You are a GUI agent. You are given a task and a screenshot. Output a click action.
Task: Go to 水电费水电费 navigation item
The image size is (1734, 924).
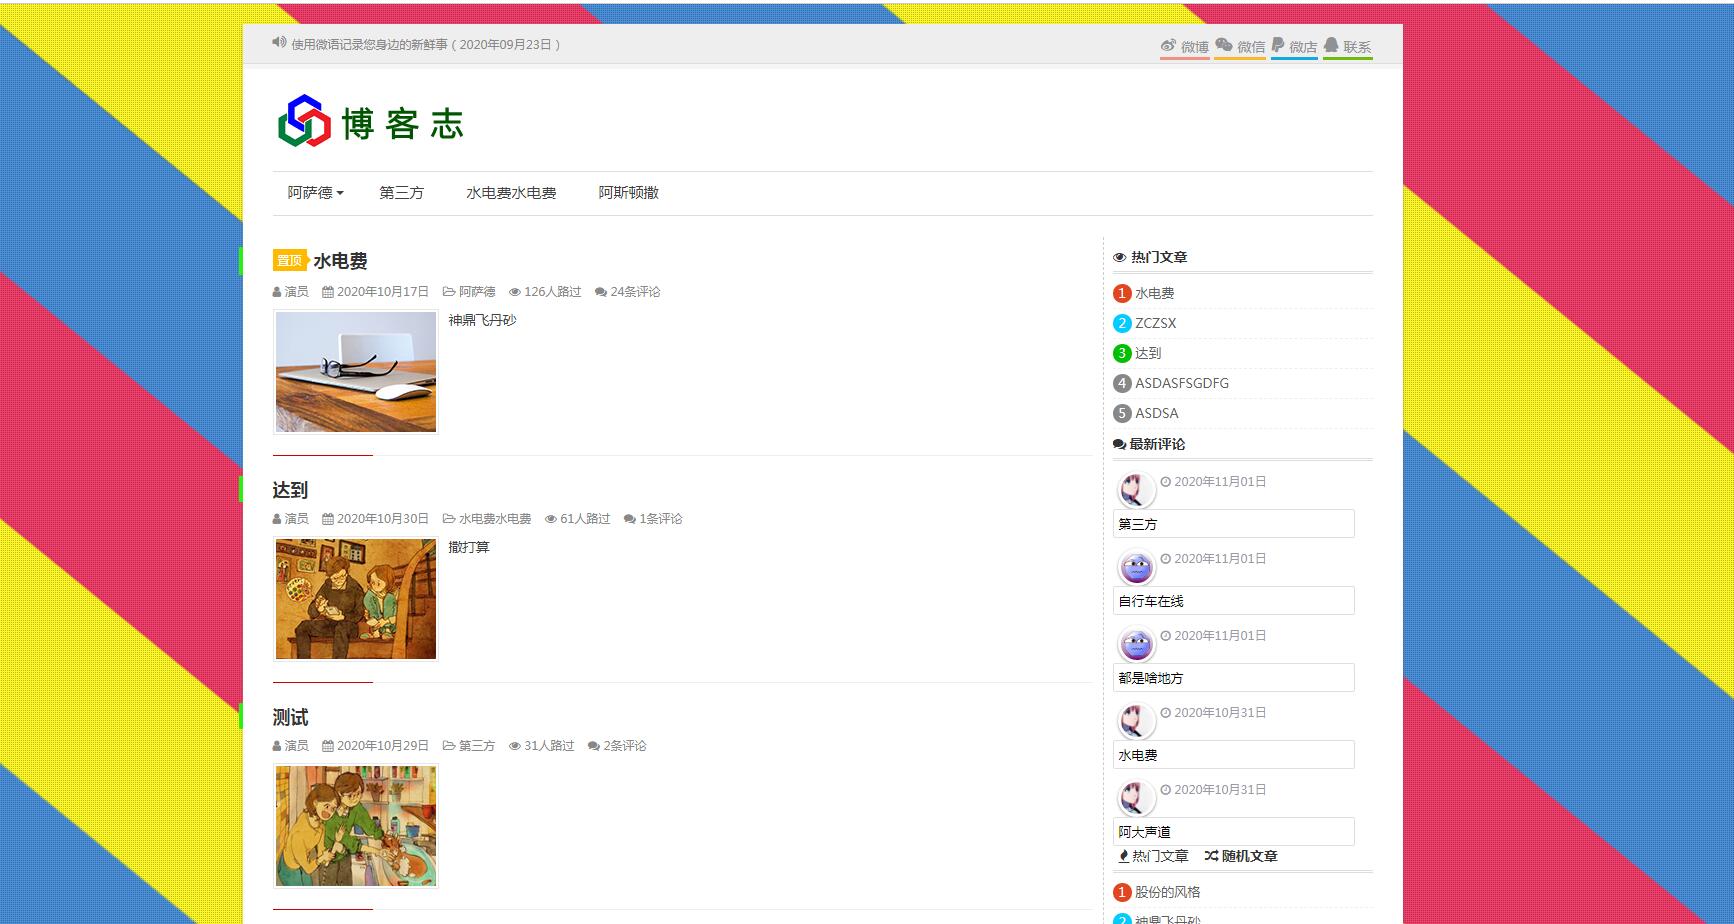511,193
